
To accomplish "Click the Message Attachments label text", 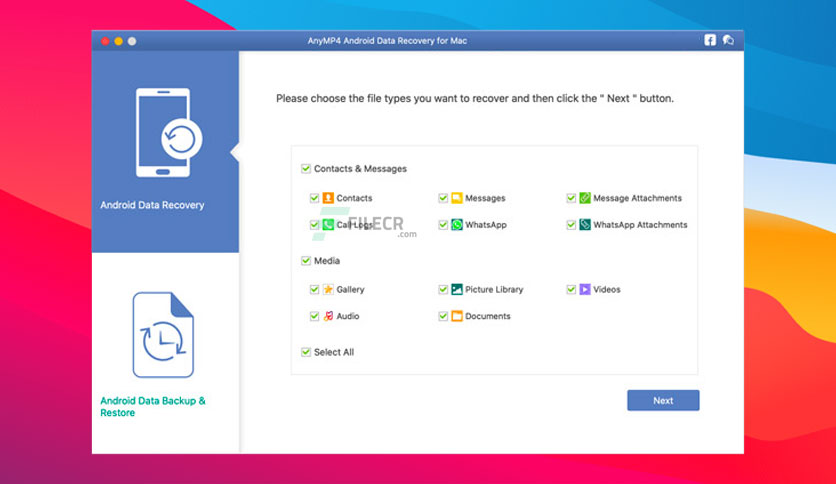I will (x=637, y=198).
